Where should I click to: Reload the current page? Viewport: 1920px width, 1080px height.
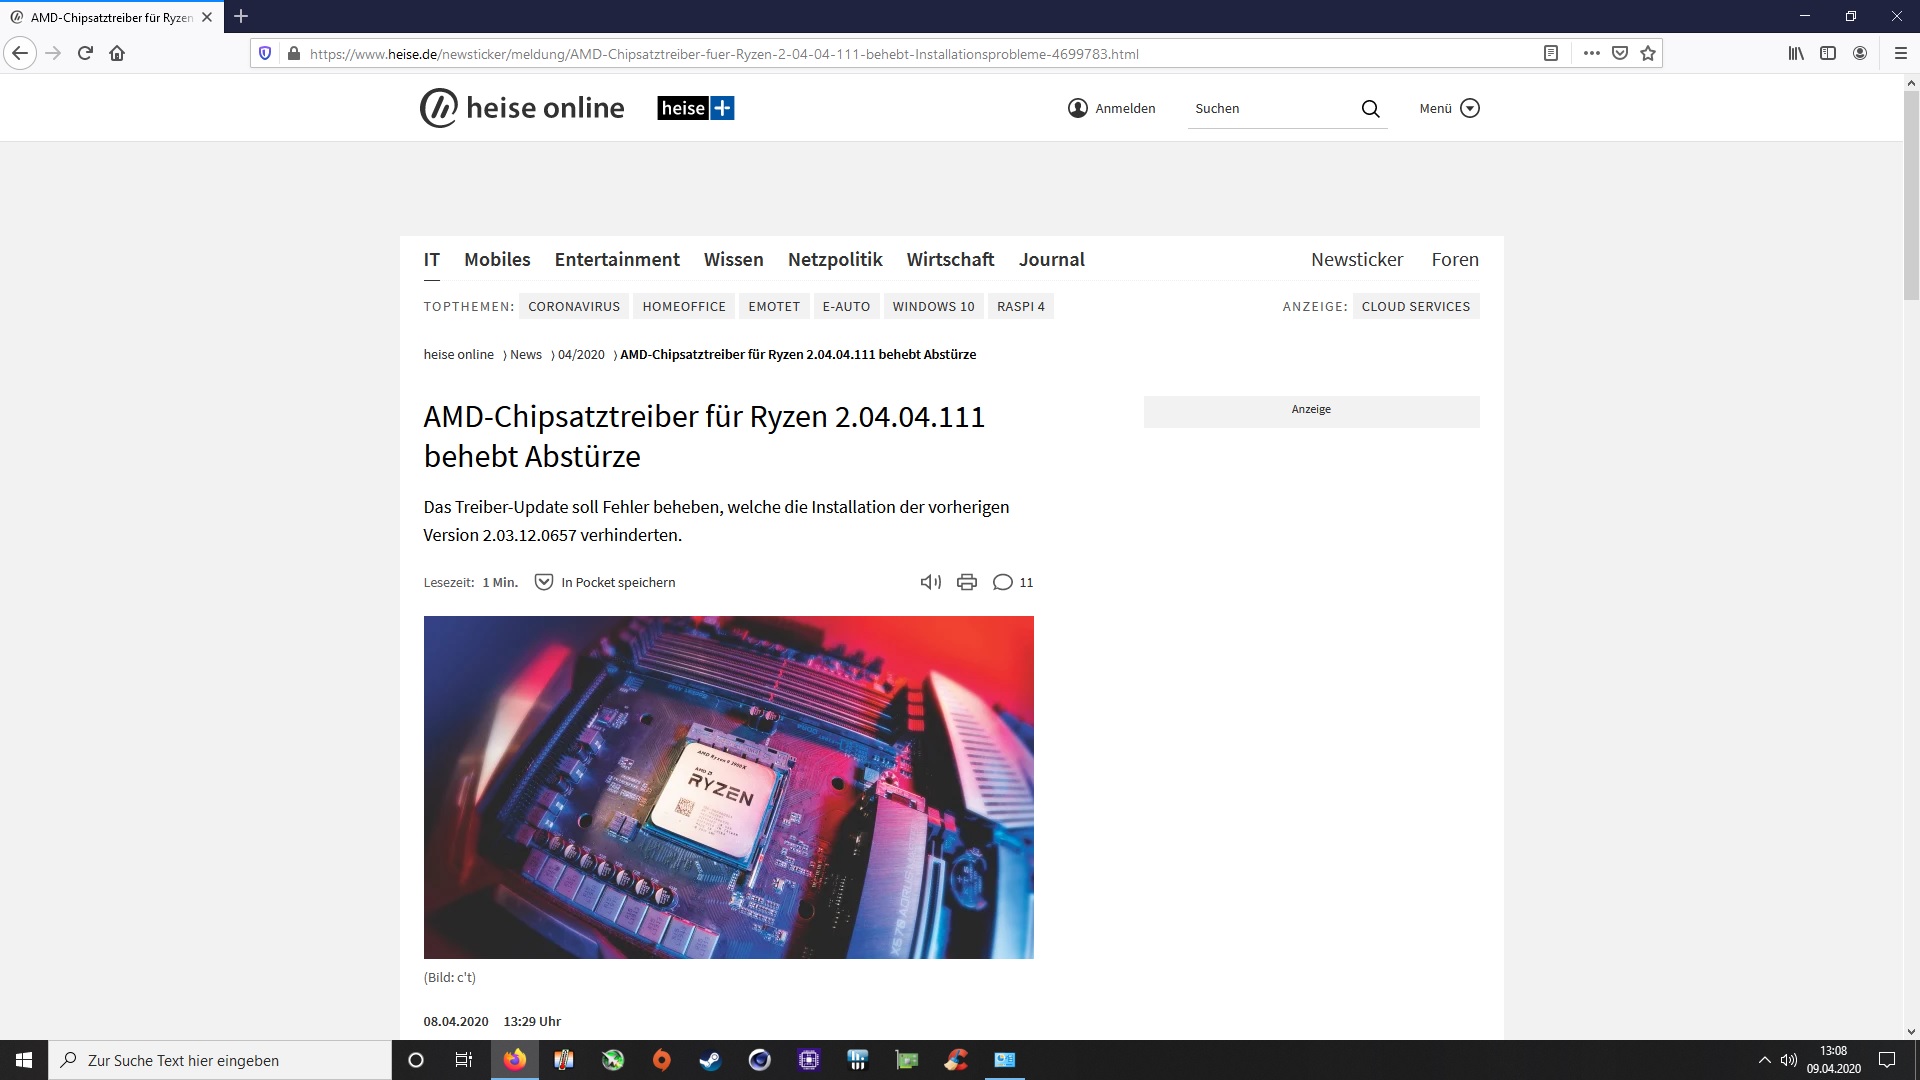[x=85, y=53]
